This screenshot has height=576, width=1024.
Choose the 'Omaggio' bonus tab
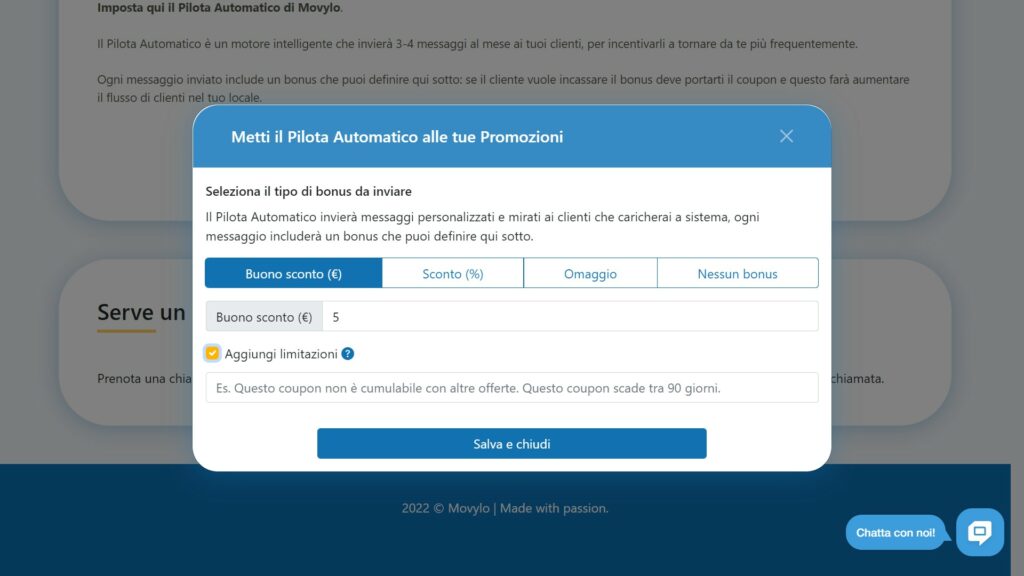[x=590, y=273]
